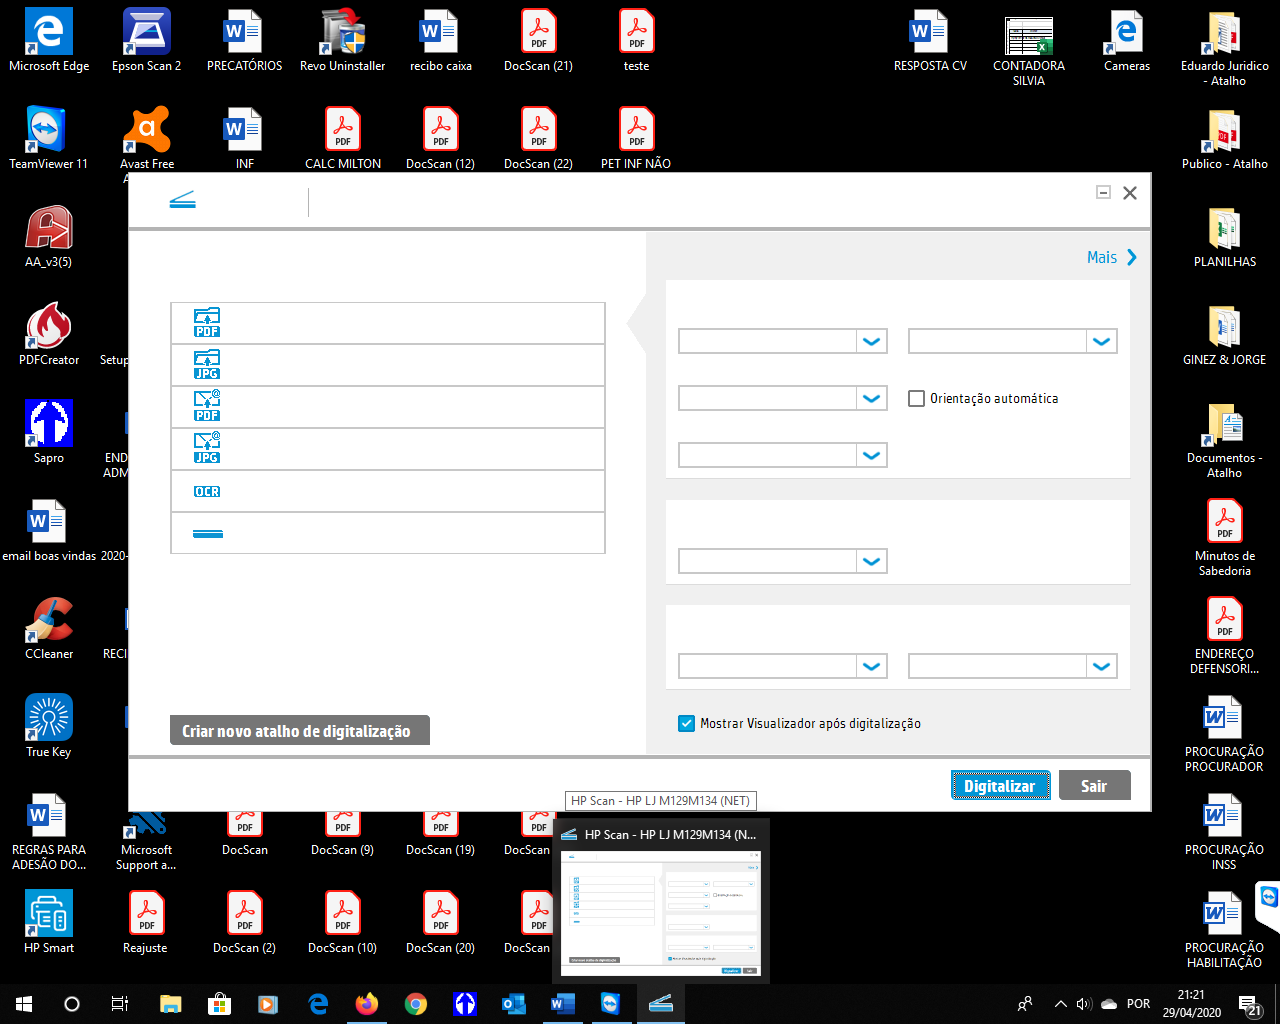1280x1024 pixels.
Task: Open dropdown left of Orientação automática checkbox
Action: (x=783, y=398)
